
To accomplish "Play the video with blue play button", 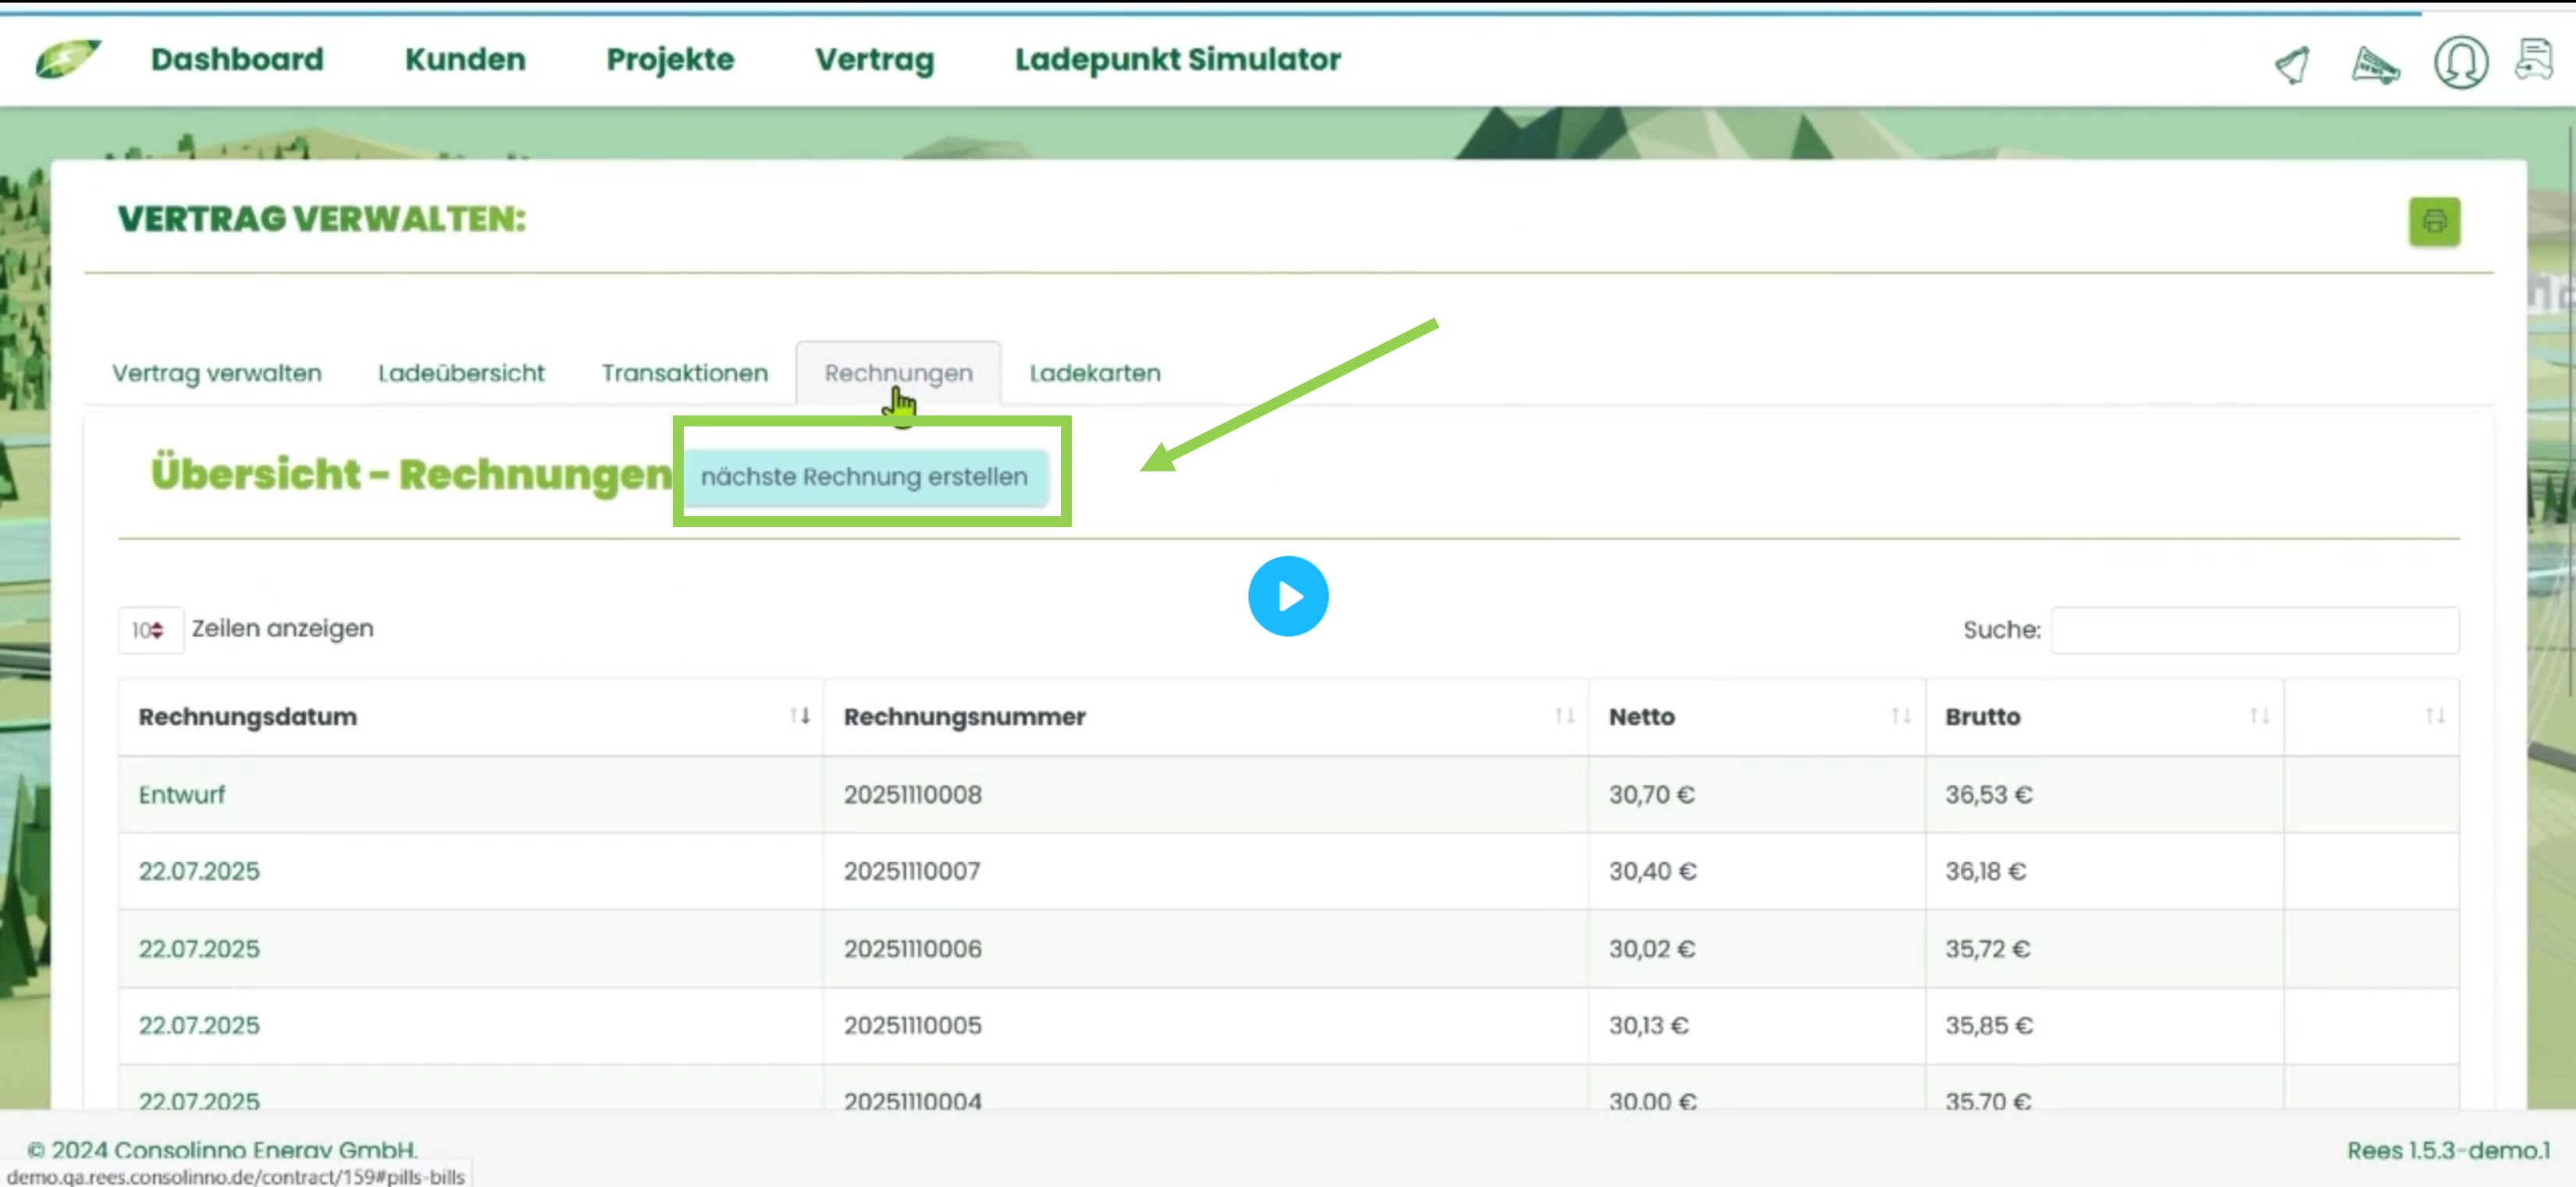I will 1287,596.
